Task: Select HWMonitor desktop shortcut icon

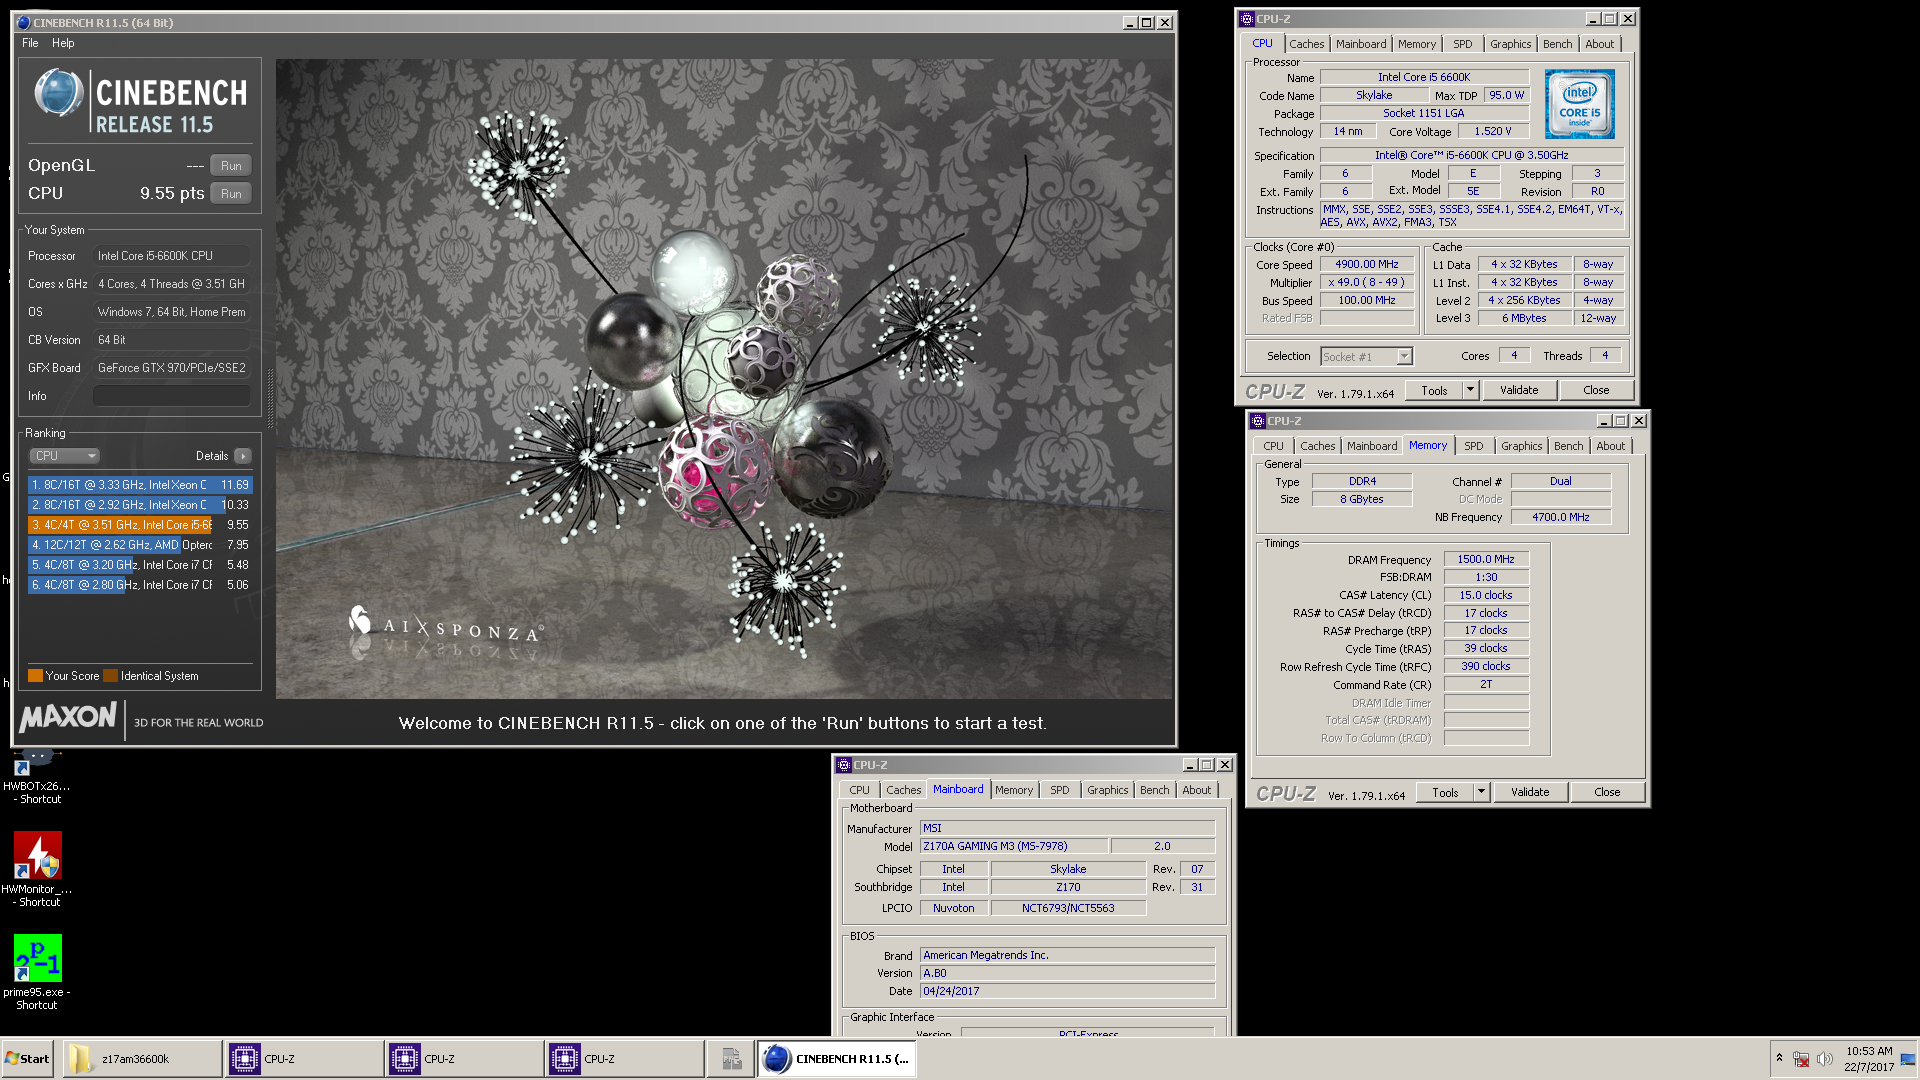Action: 38,869
